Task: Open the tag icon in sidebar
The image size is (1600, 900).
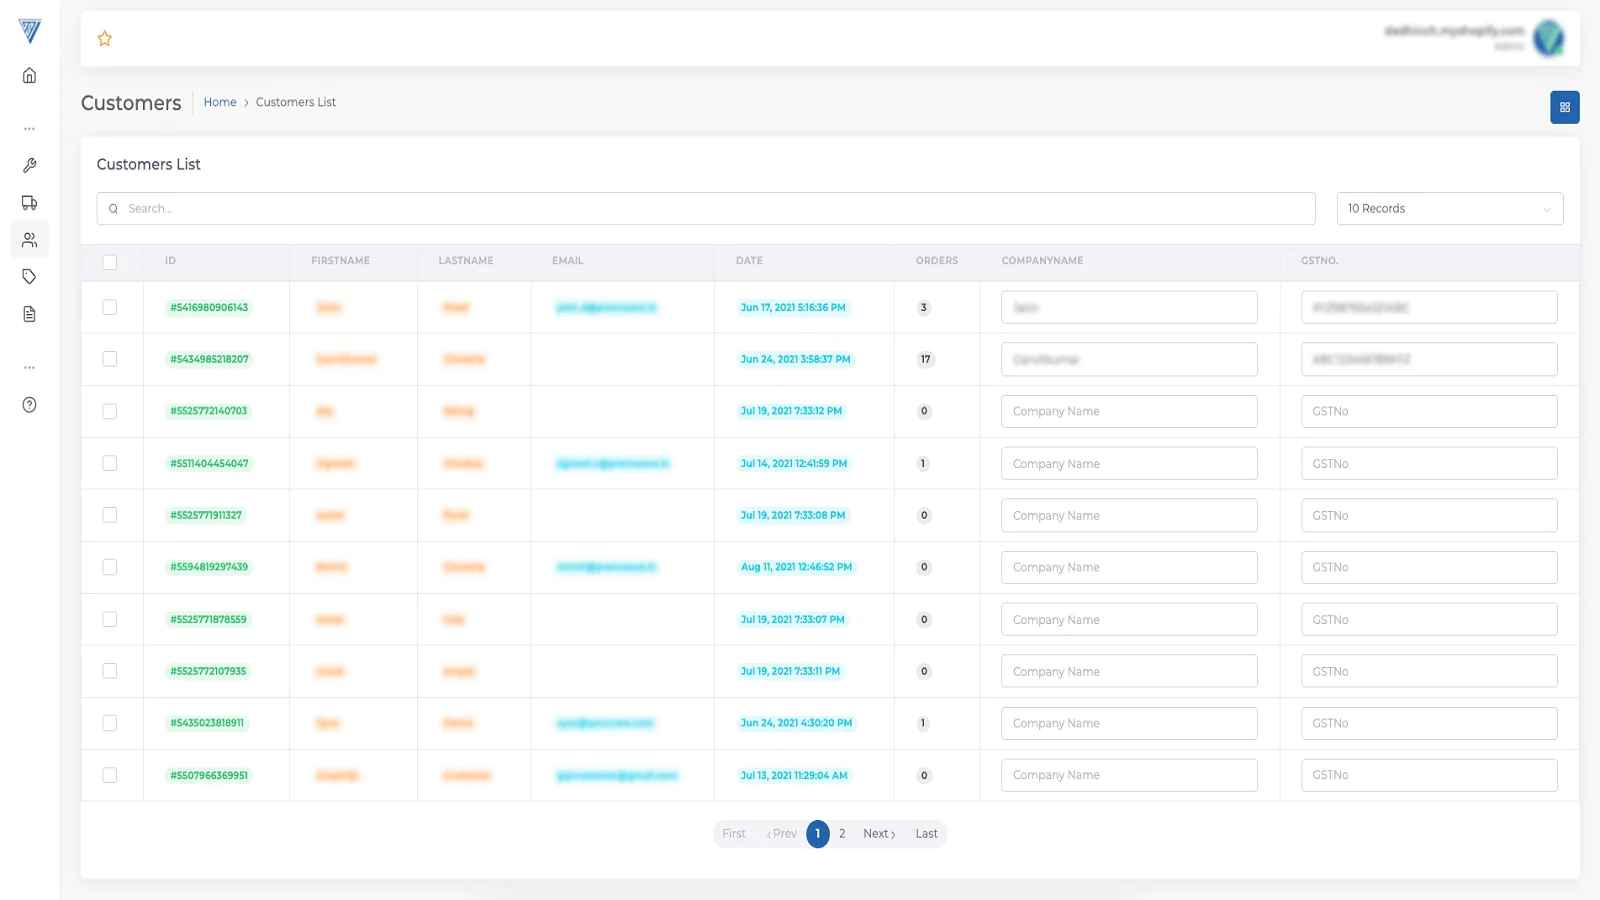Action: click(x=30, y=277)
